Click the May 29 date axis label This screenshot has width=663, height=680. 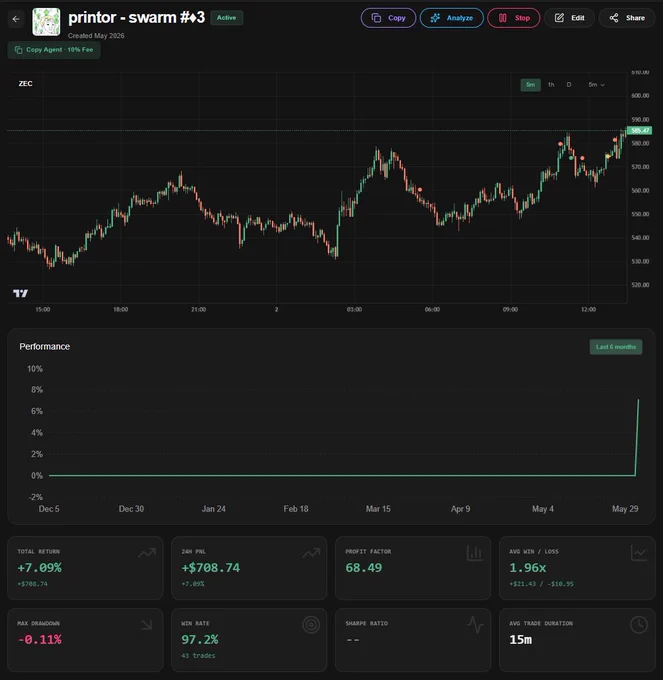pos(625,509)
